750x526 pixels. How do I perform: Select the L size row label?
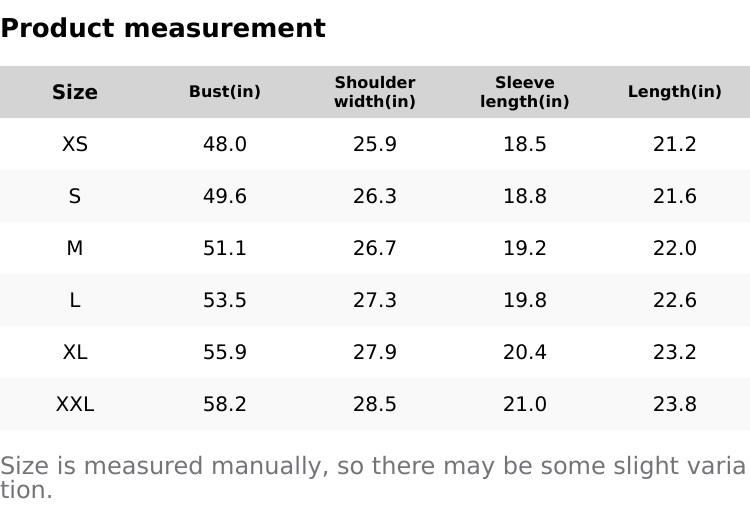click(x=75, y=300)
